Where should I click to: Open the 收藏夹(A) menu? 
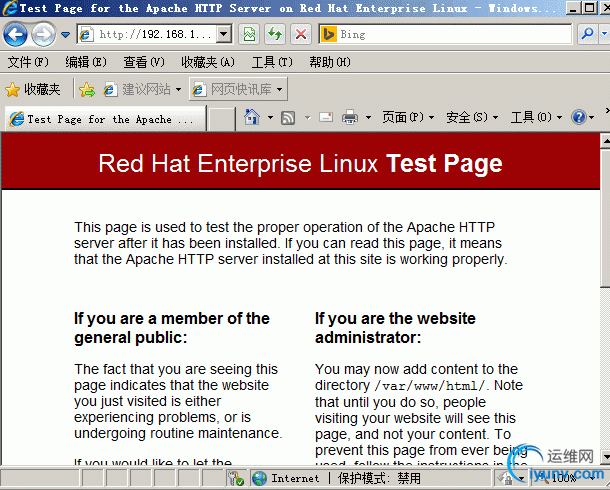coord(208,62)
